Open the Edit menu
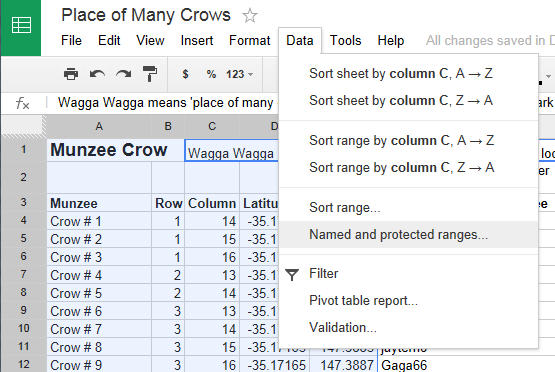The height and width of the screenshot is (372, 555). [x=109, y=40]
